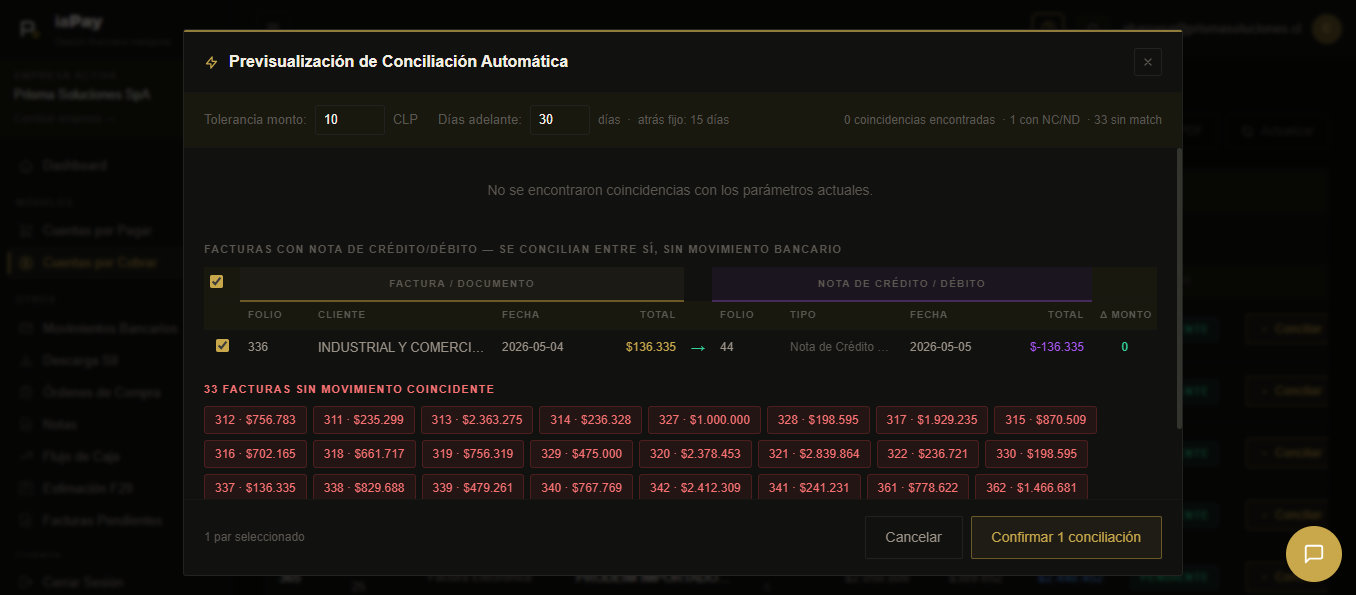Select invoice chip 320 · $2.378.453
The image size is (1356, 595).
[695, 454]
